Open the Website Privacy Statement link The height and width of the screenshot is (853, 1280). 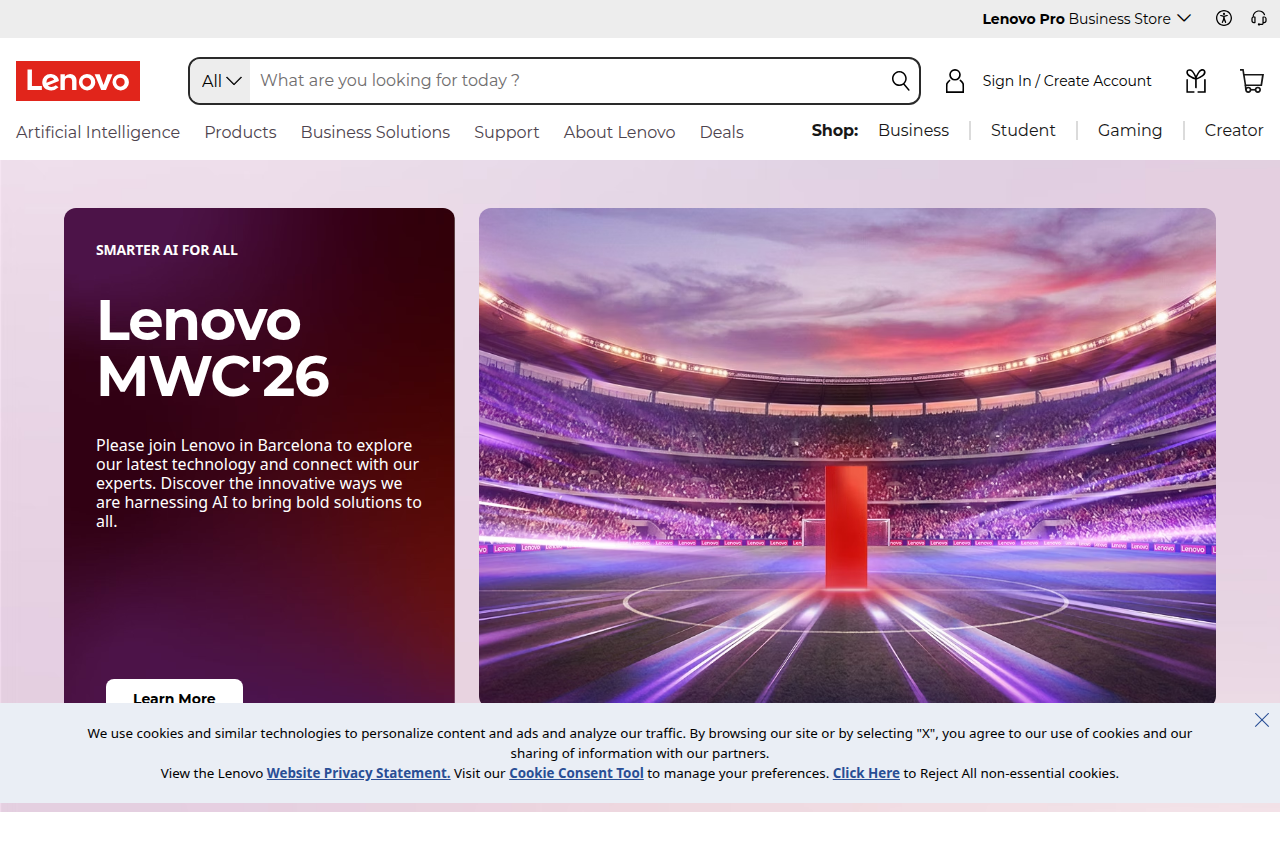pyautogui.click(x=358, y=773)
